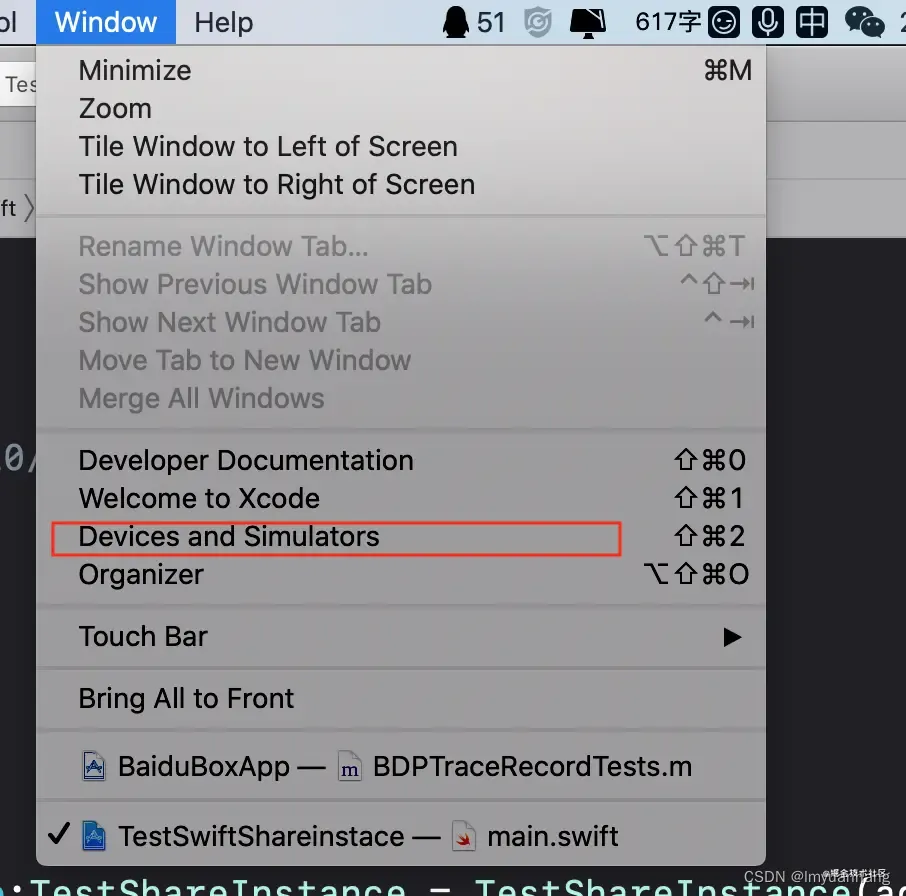Click Show Previous Window Tab item

click(x=401, y=284)
